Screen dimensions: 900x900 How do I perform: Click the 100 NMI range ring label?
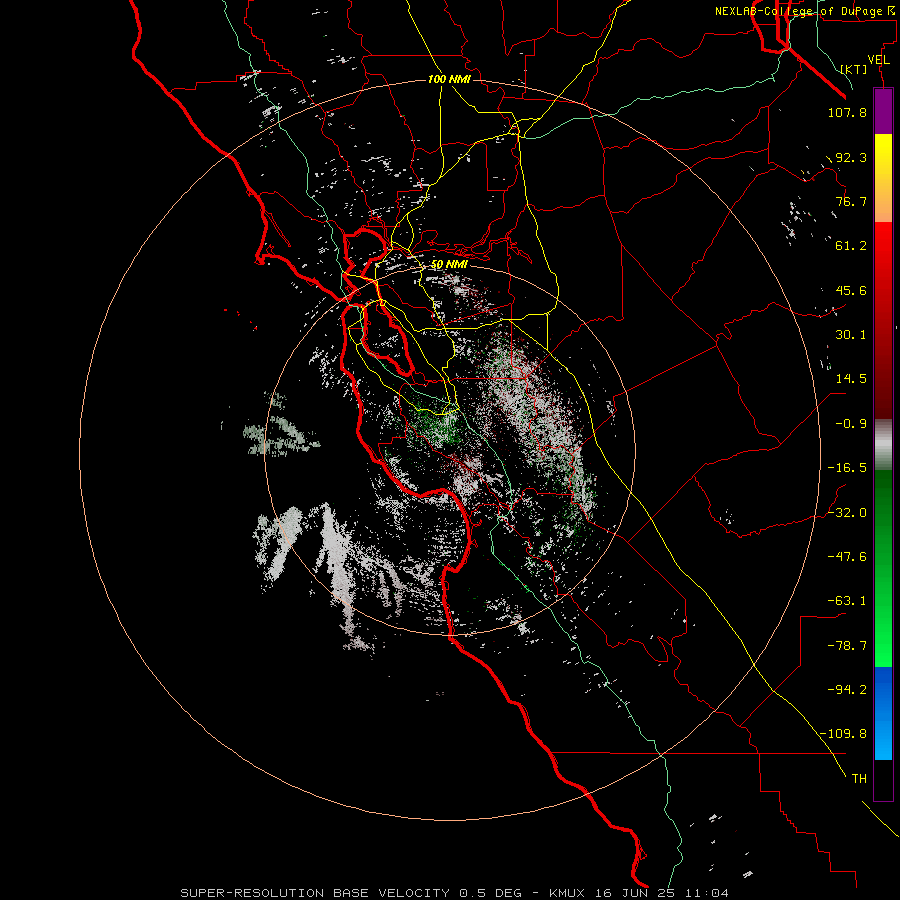click(449, 79)
